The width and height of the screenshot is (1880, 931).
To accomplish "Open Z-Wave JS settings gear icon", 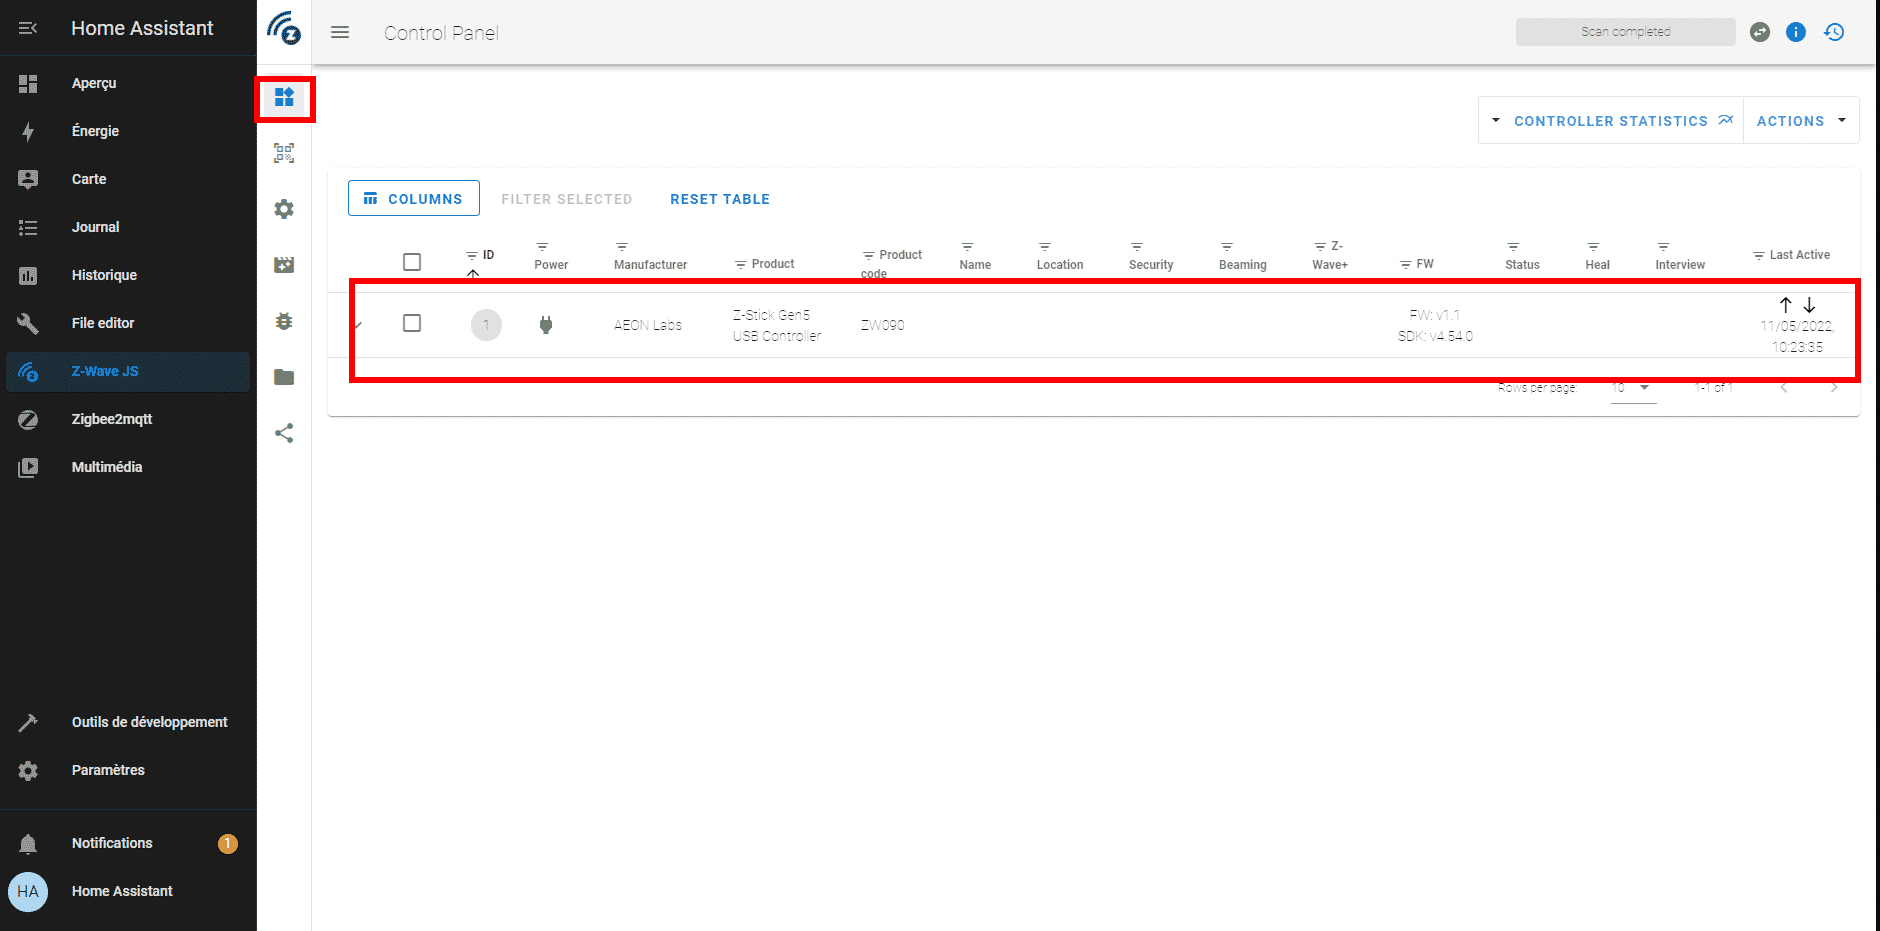I will pyautogui.click(x=284, y=209).
